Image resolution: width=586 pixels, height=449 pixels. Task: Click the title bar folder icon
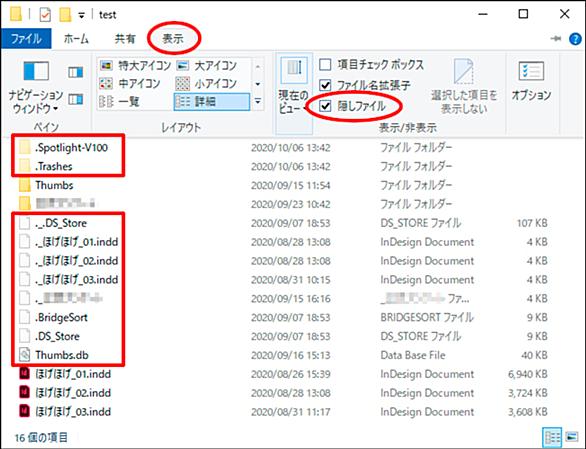pos(15,14)
